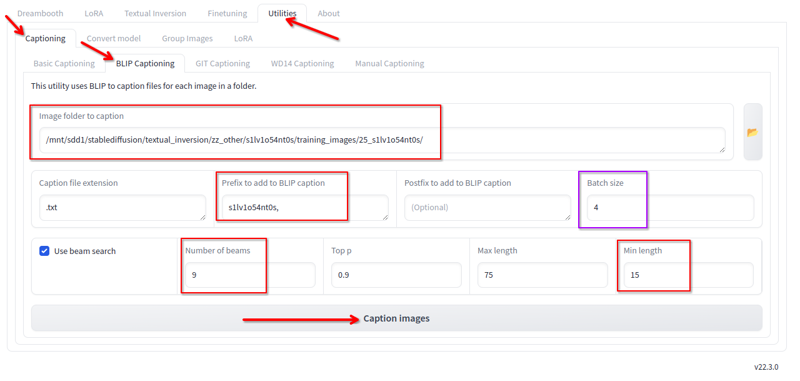
Task: Focus the Min length input
Action: coord(688,275)
